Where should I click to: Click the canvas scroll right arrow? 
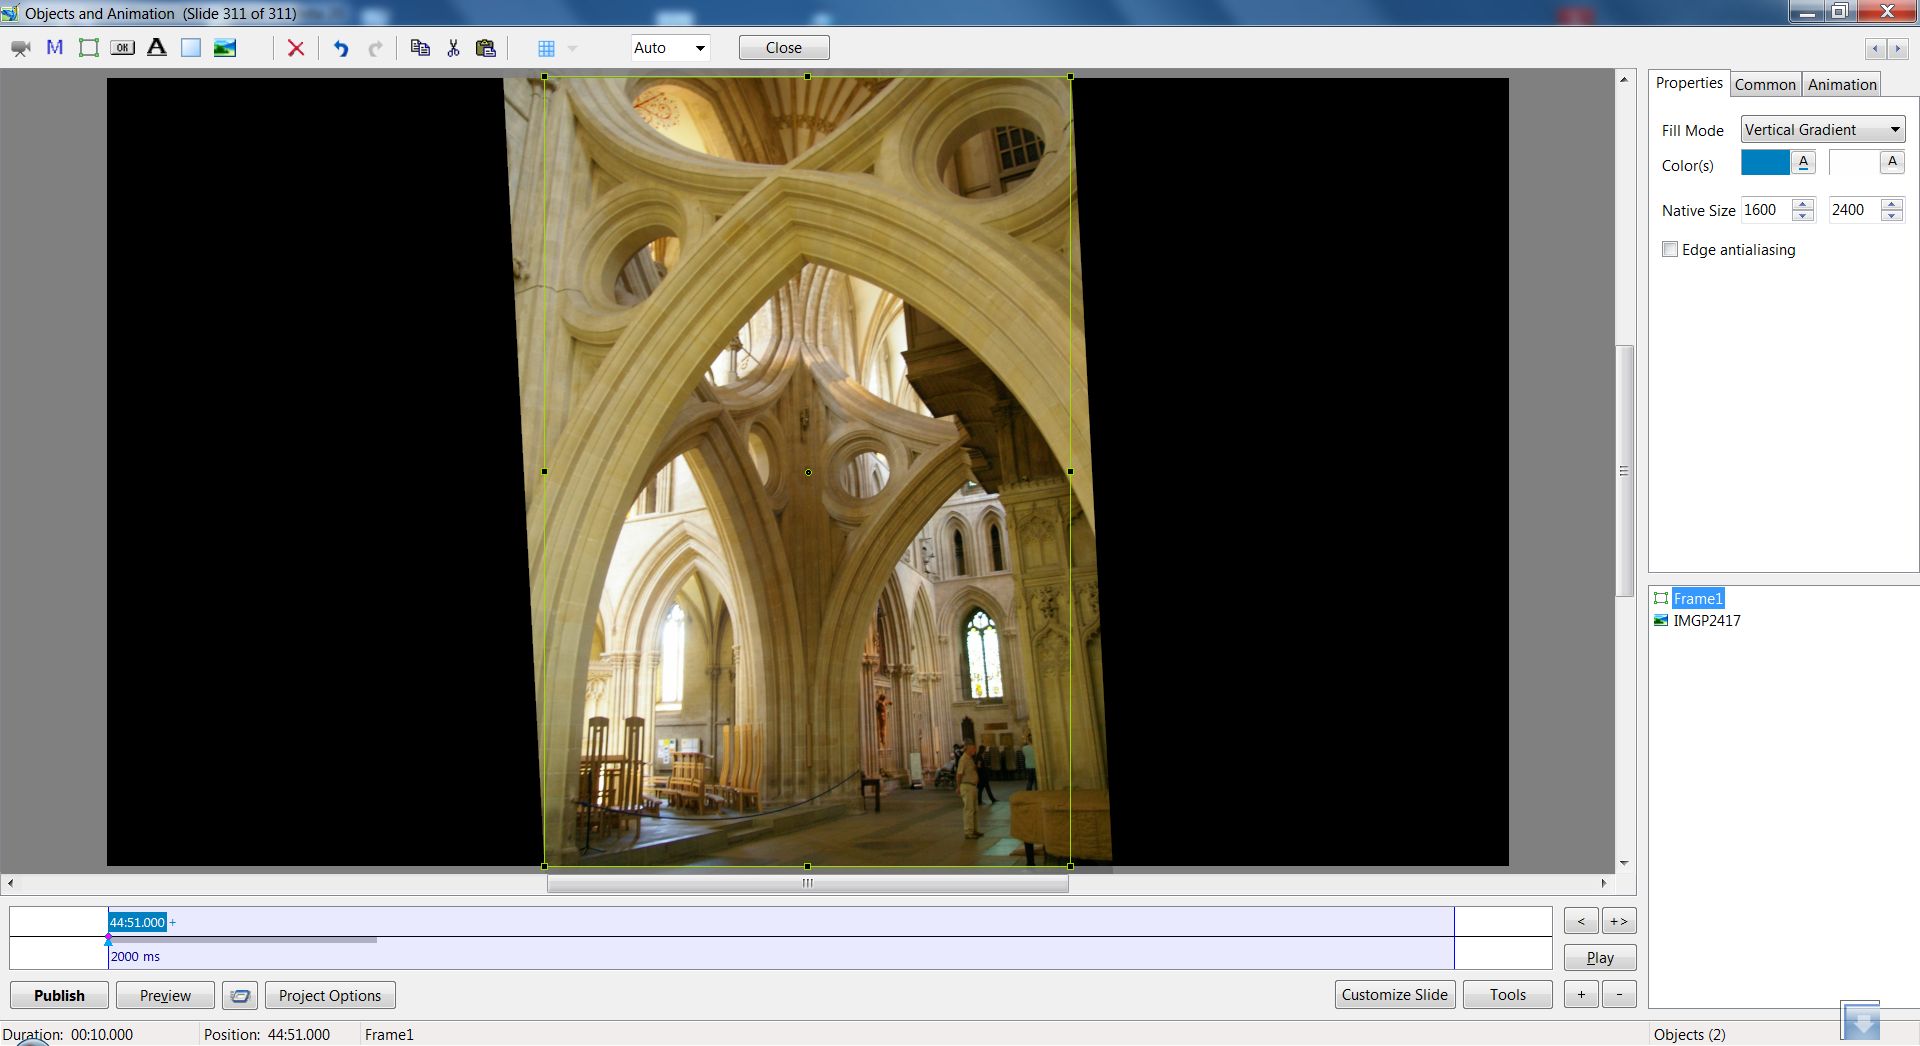click(x=1603, y=883)
